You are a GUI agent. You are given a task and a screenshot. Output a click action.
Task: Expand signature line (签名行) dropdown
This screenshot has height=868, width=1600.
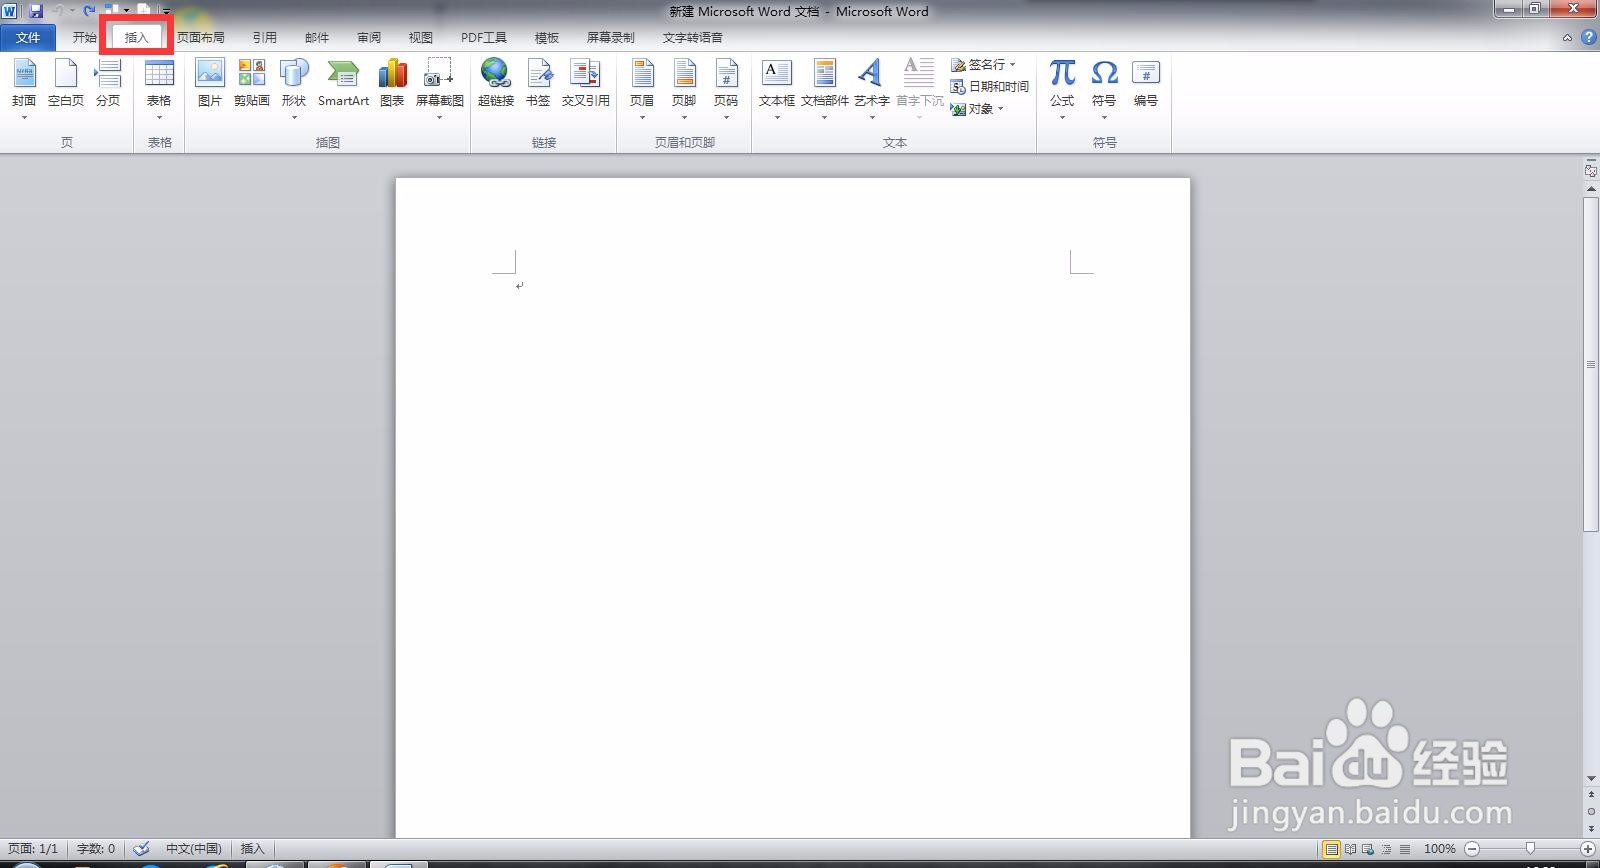click(x=1013, y=64)
